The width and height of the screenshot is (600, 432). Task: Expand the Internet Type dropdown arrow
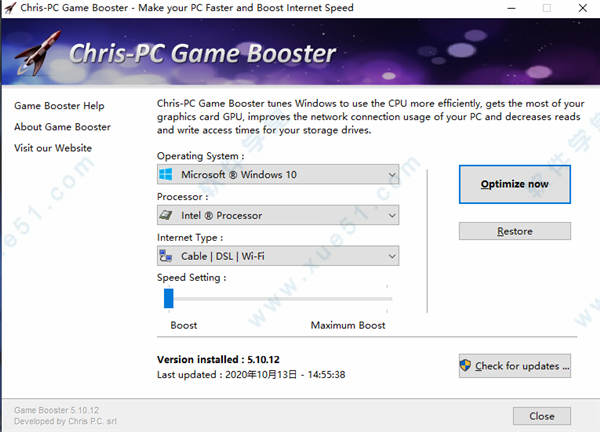coord(391,256)
